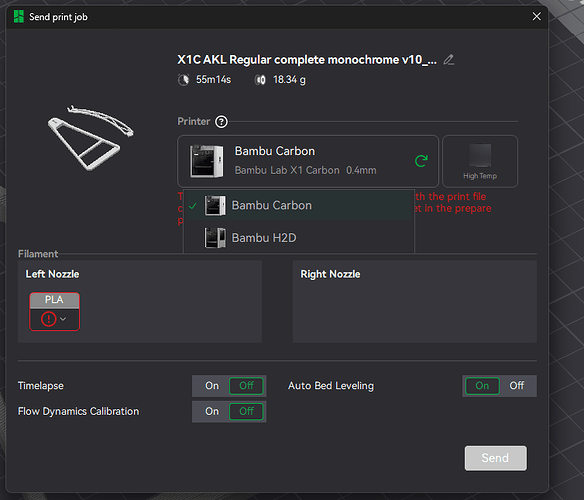
Task: Switch Auto Bed Leveling to Off
Action: (517, 386)
